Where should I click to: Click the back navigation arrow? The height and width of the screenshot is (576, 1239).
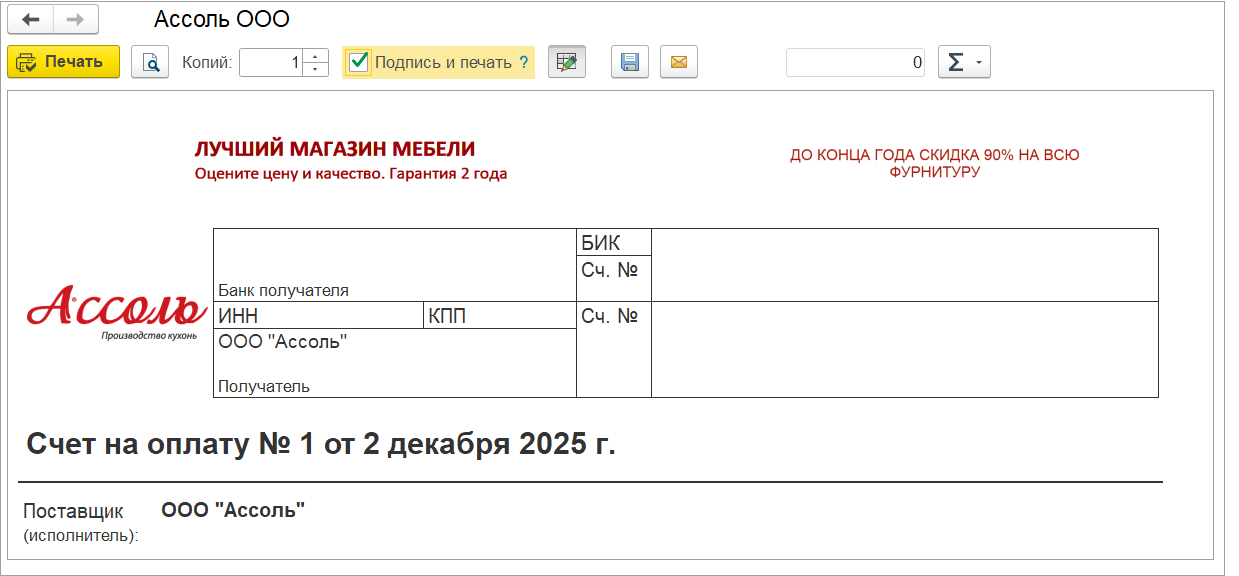pos(30,18)
